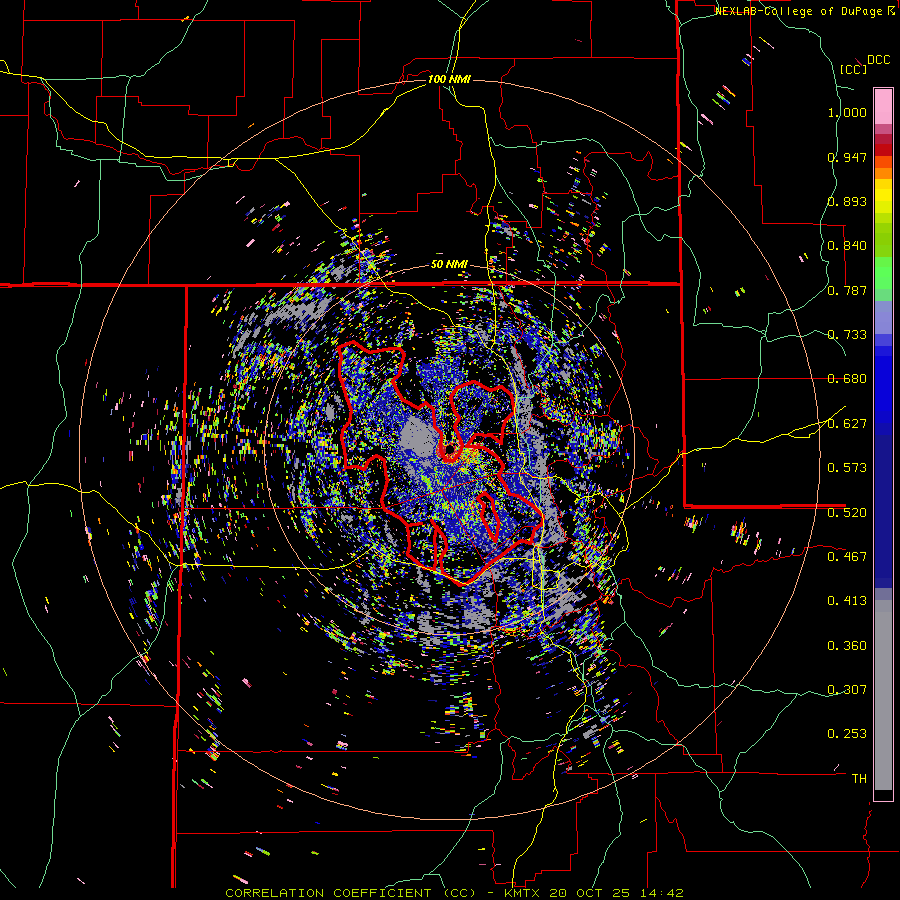
Task: Pick the light pink top segment of color bar
Action: (x=883, y=107)
